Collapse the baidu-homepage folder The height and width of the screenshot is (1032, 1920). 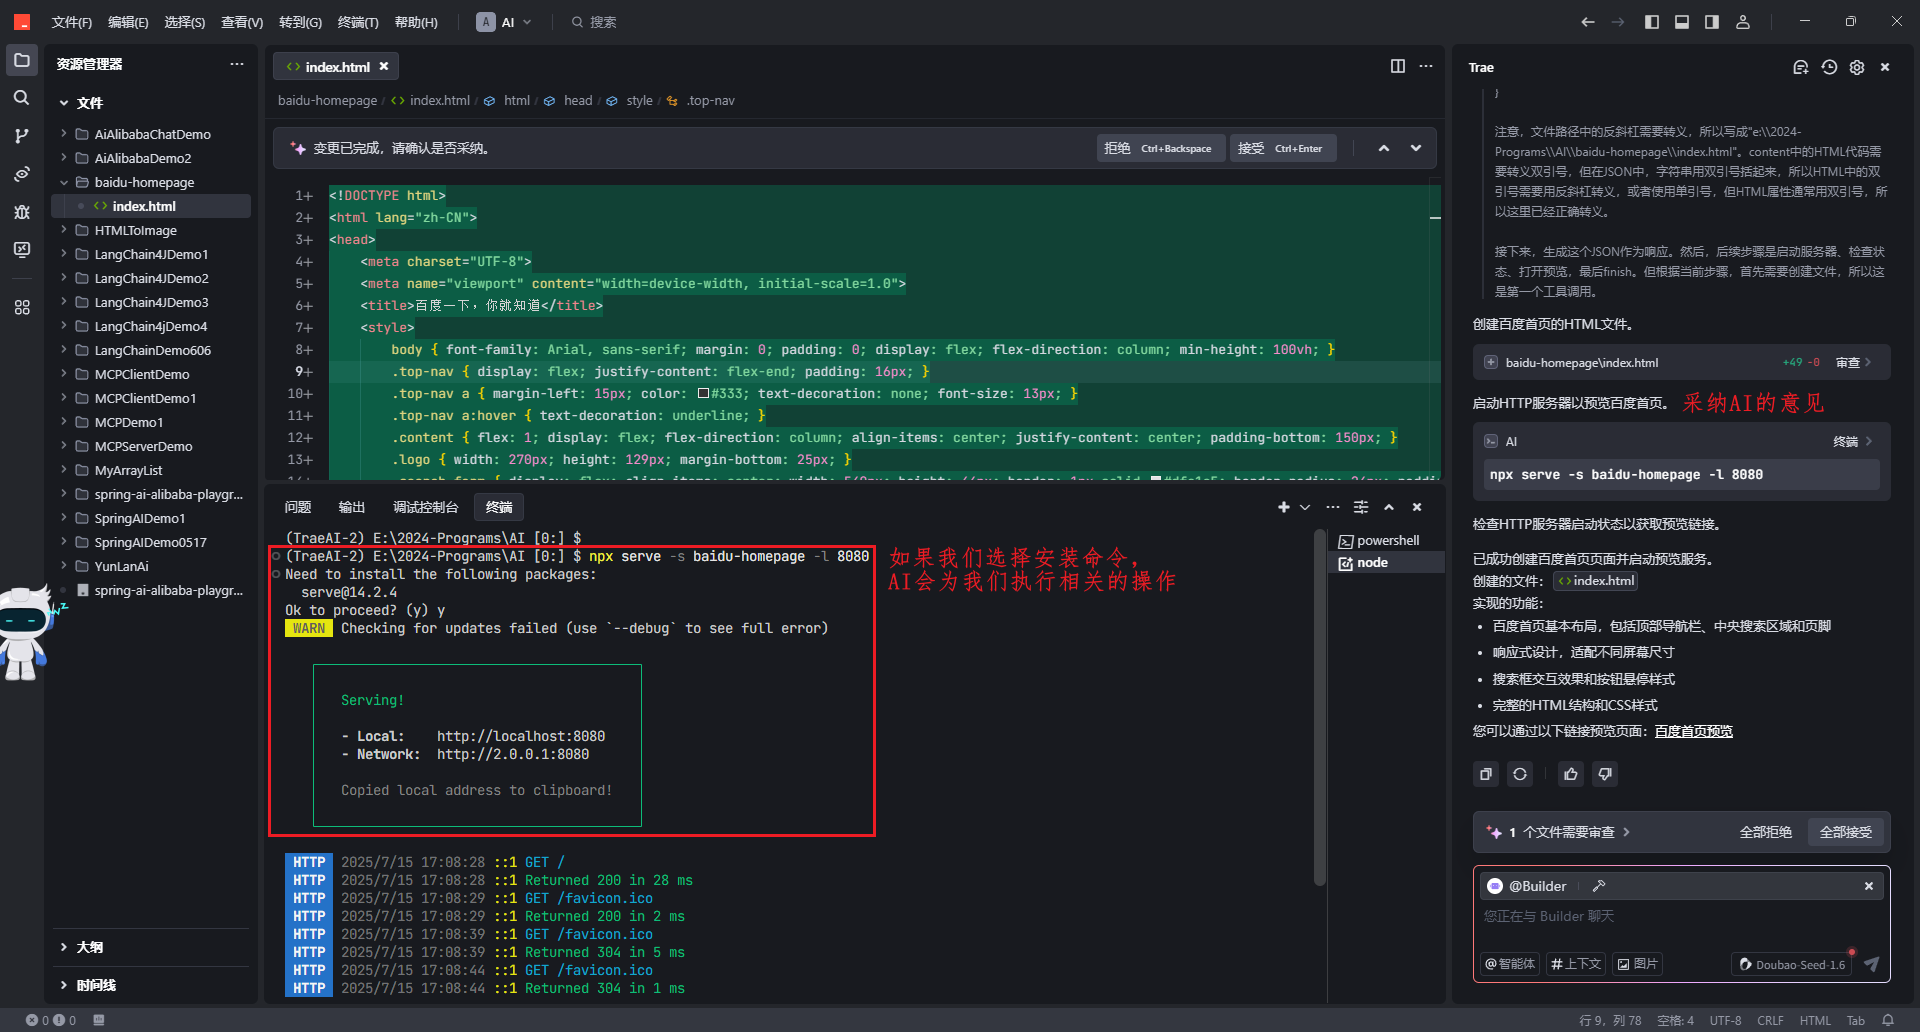(64, 182)
